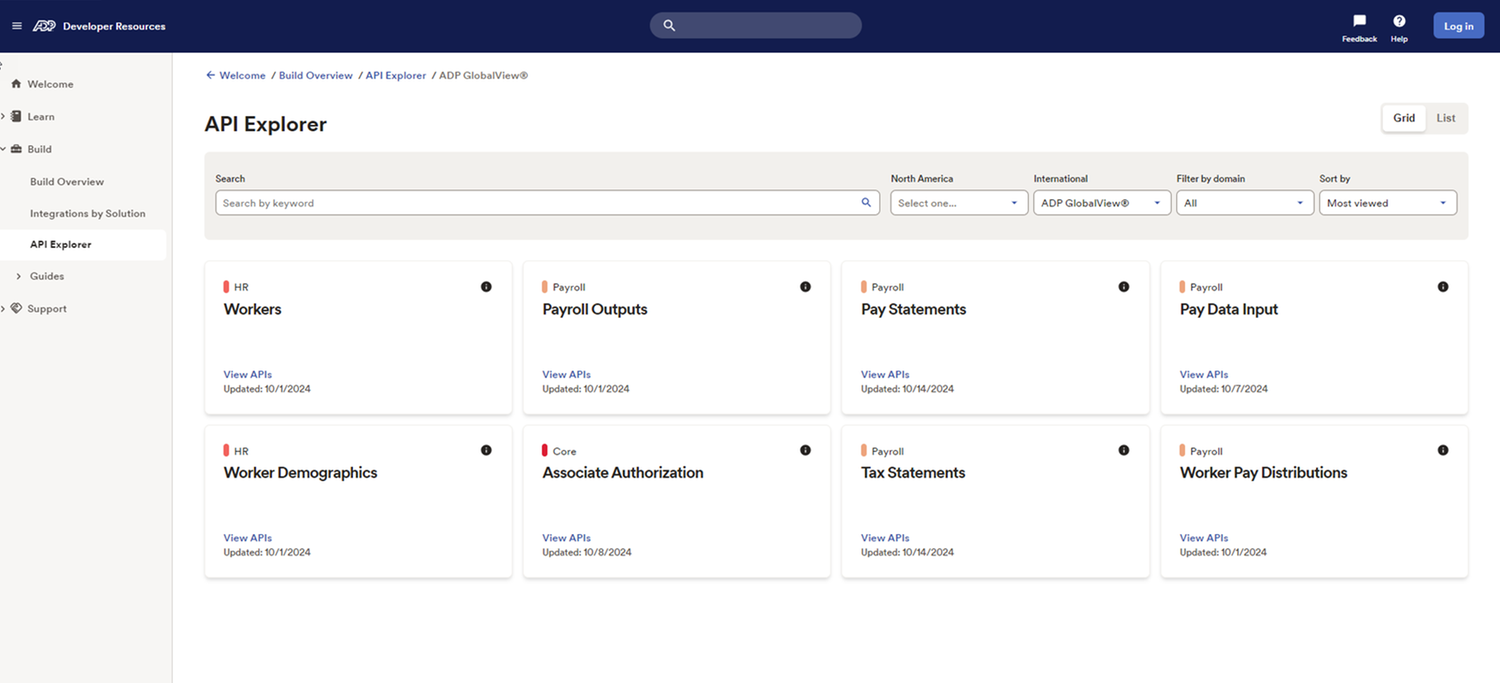Click API Explorer breadcrumb link

[396, 75]
